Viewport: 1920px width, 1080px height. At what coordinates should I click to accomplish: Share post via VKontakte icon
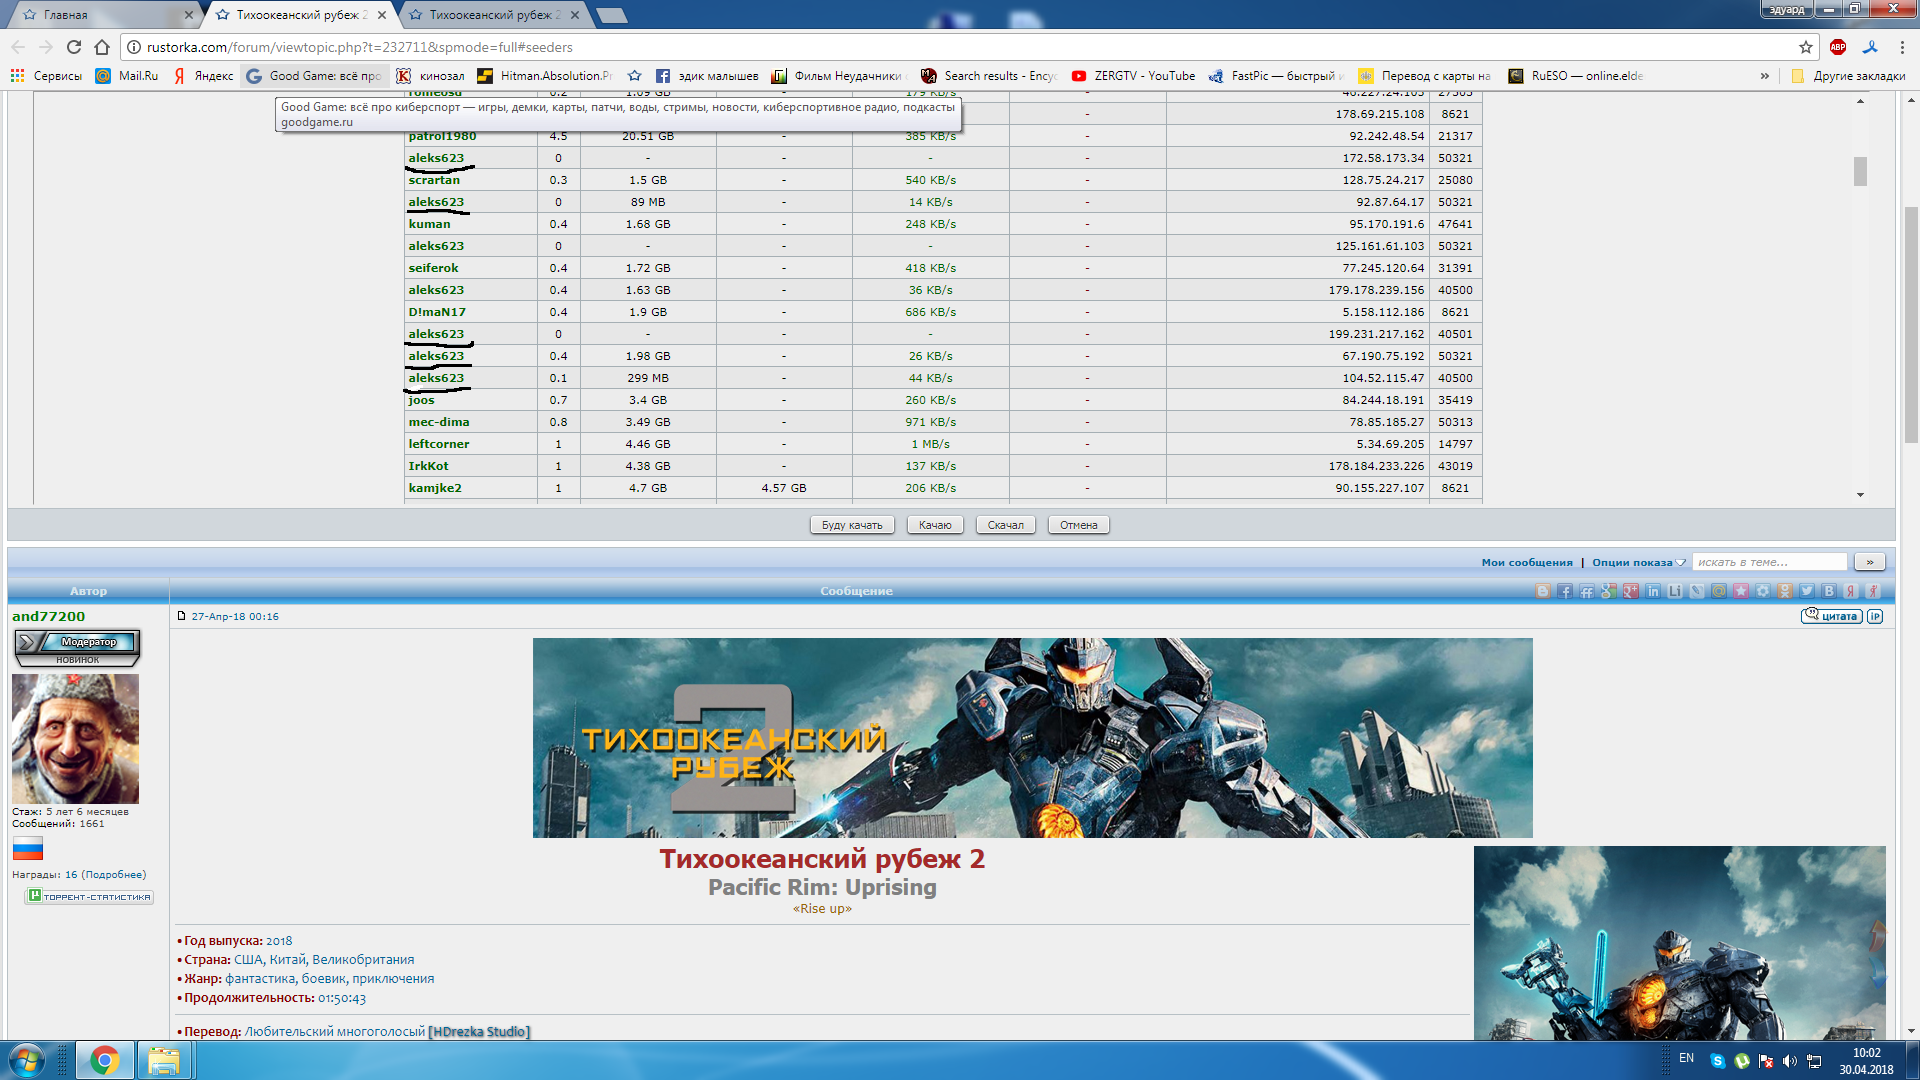coord(1829,591)
